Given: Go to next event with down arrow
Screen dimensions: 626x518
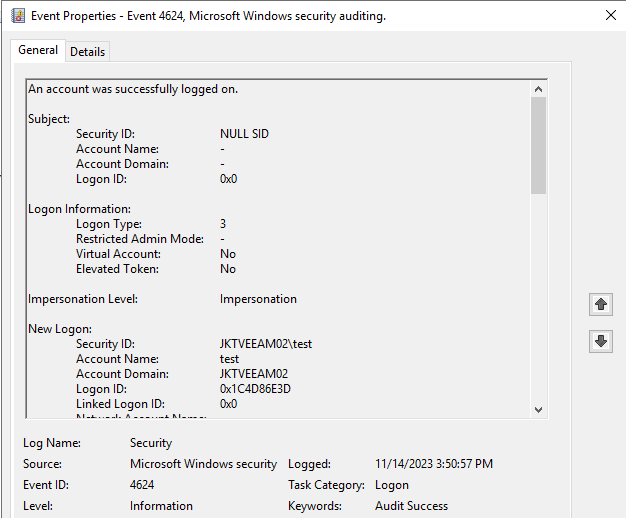Looking at the screenshot, I should [600, 341].
